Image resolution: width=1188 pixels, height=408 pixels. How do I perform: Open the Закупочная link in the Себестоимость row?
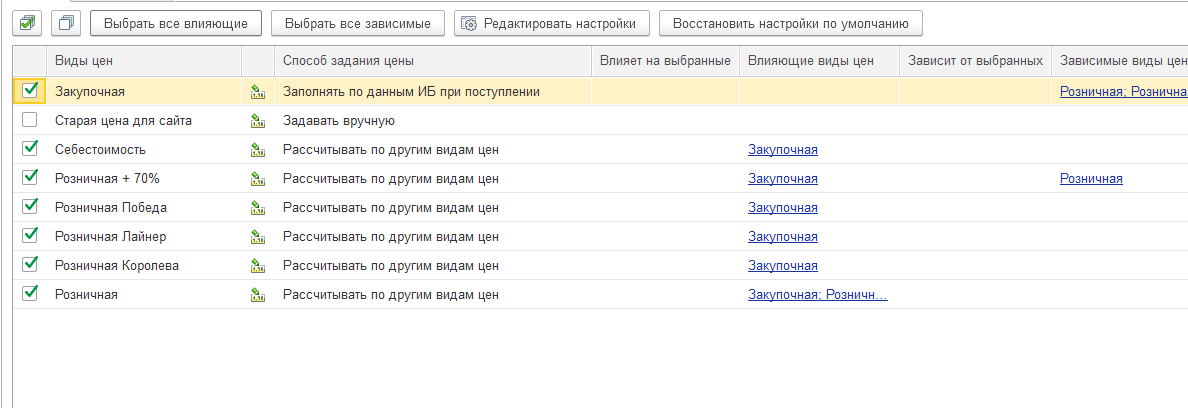click(x=782, y=150)
